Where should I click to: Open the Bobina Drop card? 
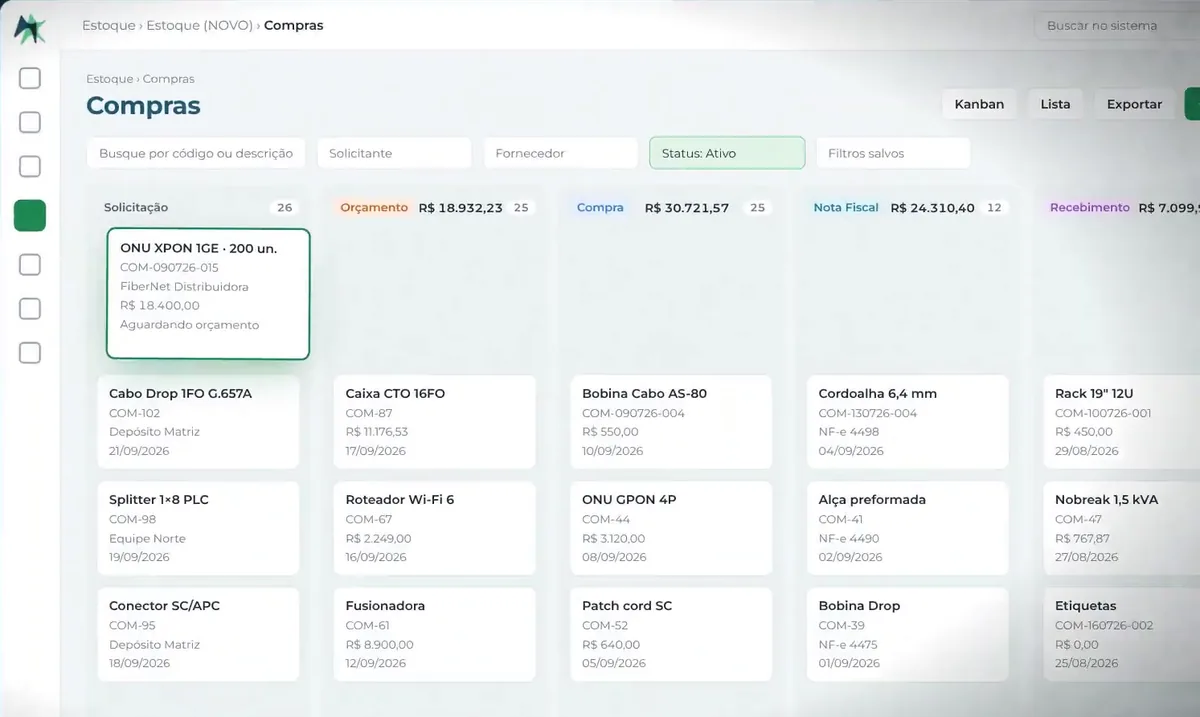tap(908, 634)
